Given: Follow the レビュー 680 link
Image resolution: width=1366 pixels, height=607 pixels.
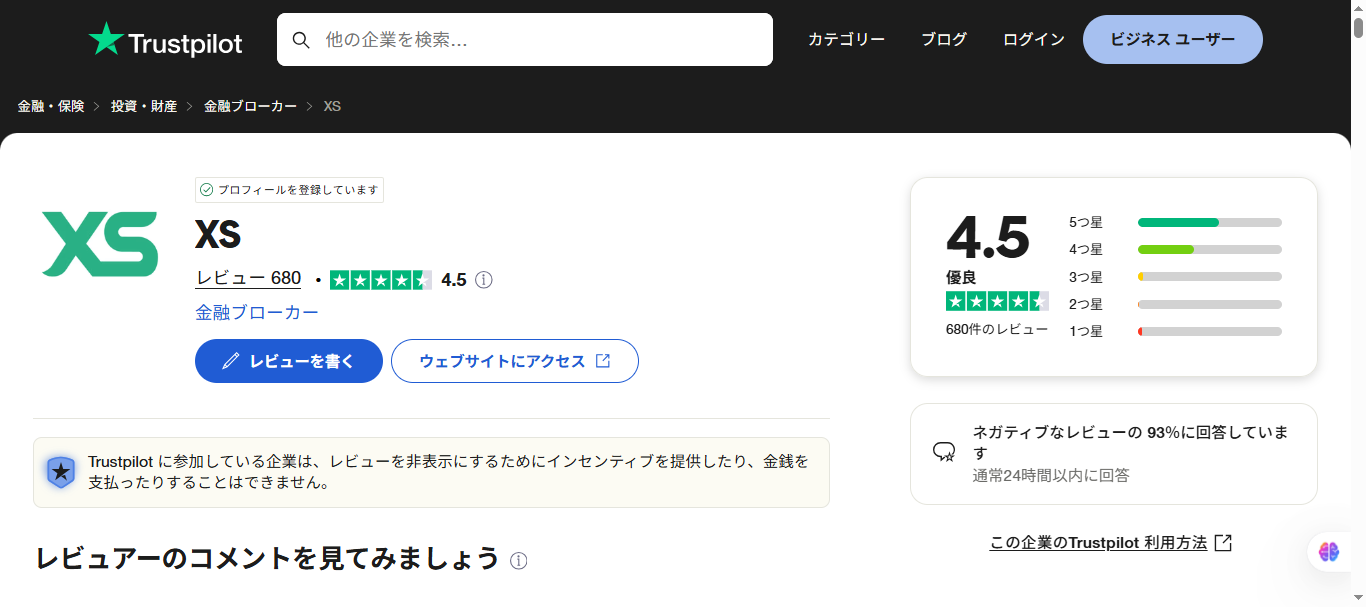Looking at the screenshot, I should pyautogui.click(x=248, y=278).
